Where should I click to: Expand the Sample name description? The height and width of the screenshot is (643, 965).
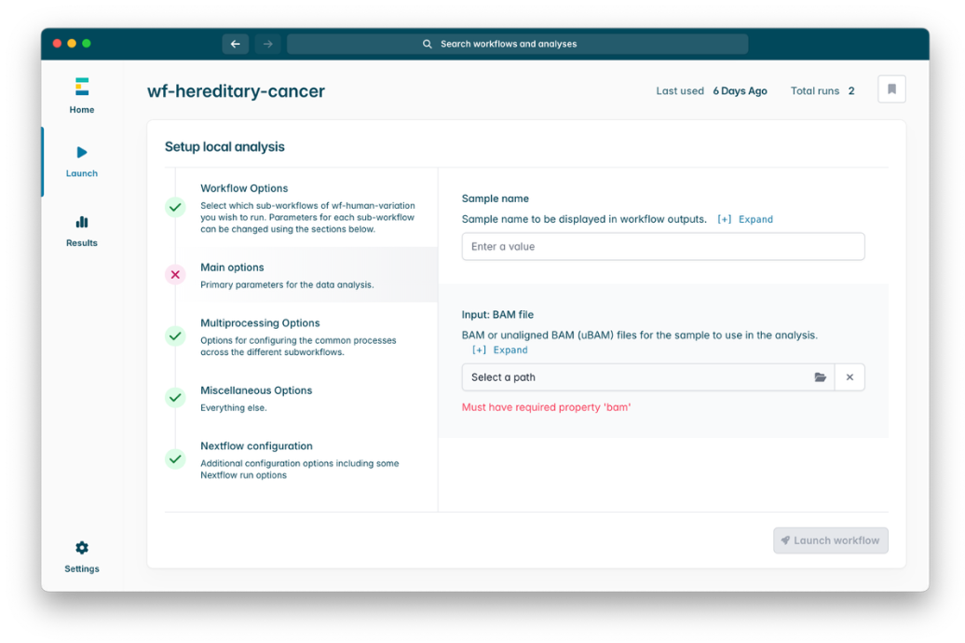pos(745,219)
